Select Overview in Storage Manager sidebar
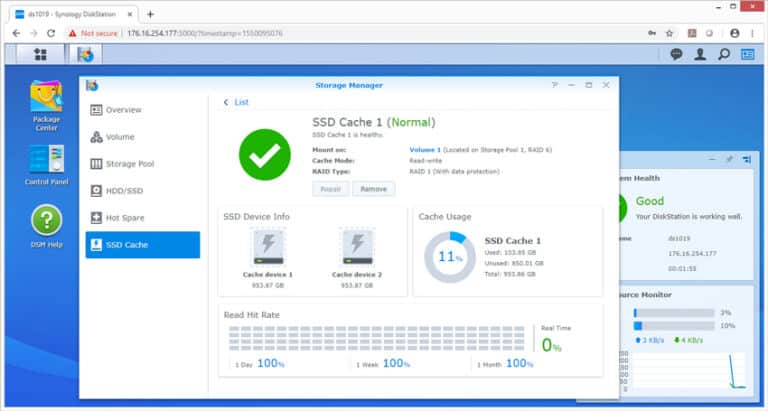This screenshot has height=411, width=768. pos(143,110)
